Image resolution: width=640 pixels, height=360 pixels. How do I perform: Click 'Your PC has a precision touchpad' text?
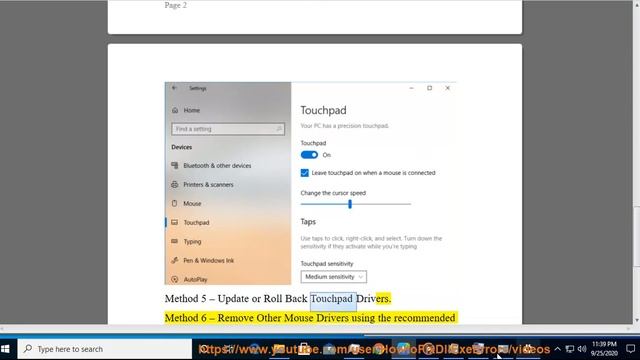point(344,126)
